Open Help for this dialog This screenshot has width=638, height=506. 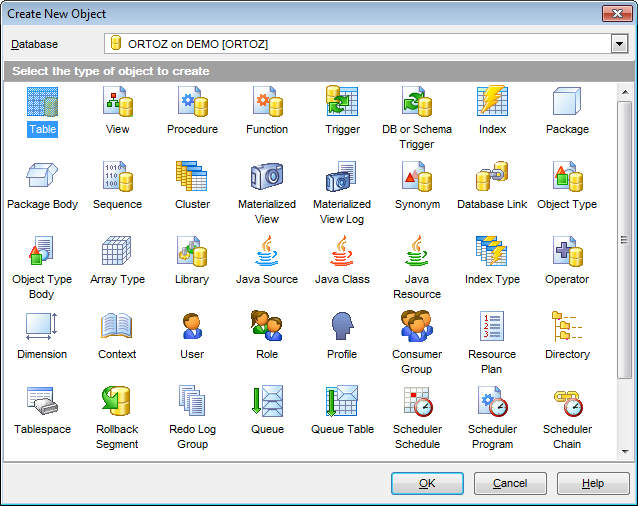click(593, 483)
